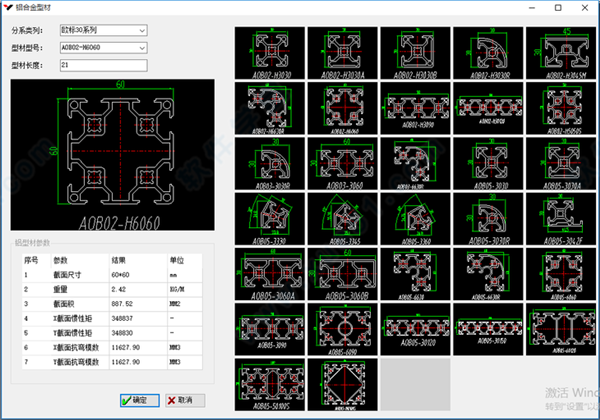The width and height of the screenshot is (600, 420).
Task: Select the AOB05-3030R rounded profile thumbnail
Action: coord(488,219)
